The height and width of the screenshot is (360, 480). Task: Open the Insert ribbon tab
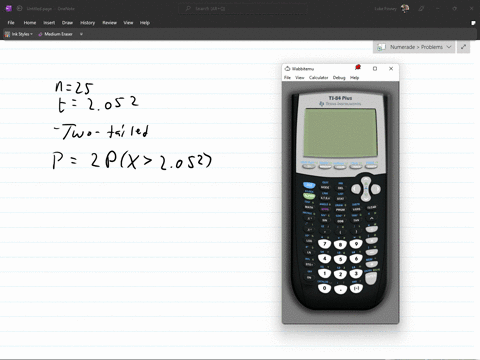(49, 23)
